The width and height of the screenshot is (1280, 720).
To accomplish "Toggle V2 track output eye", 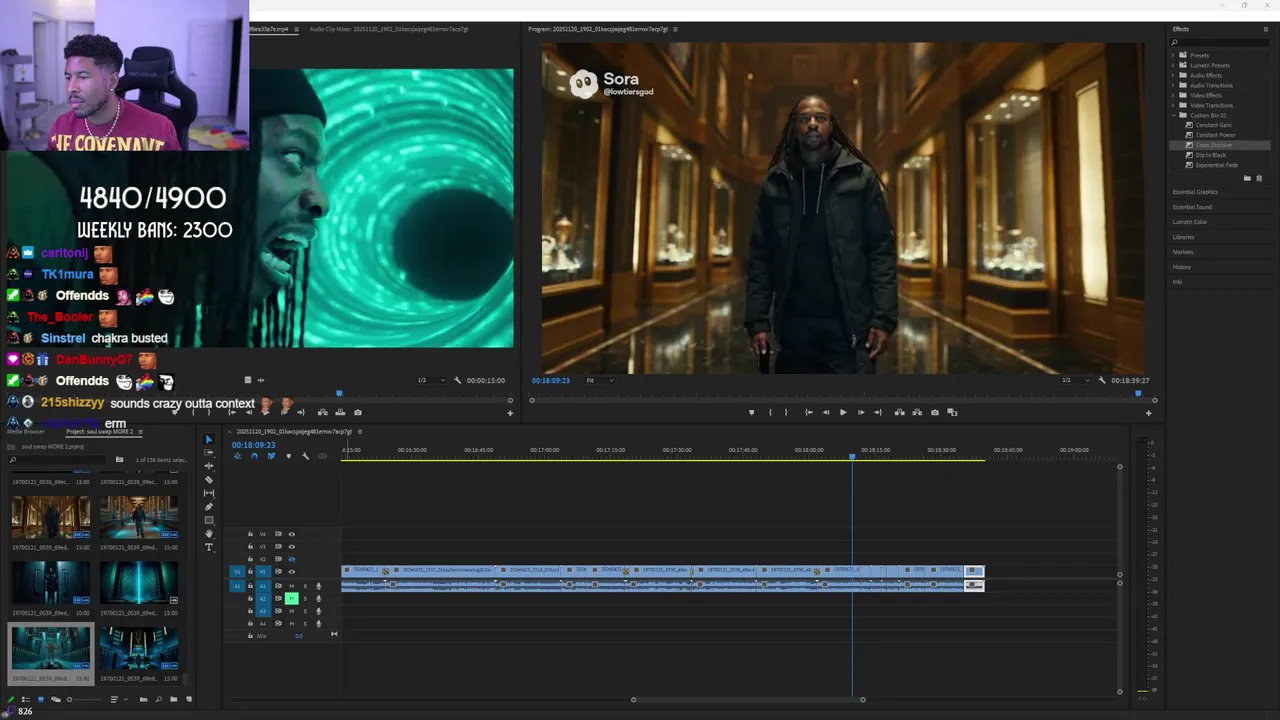I will (x=291, y=559).
